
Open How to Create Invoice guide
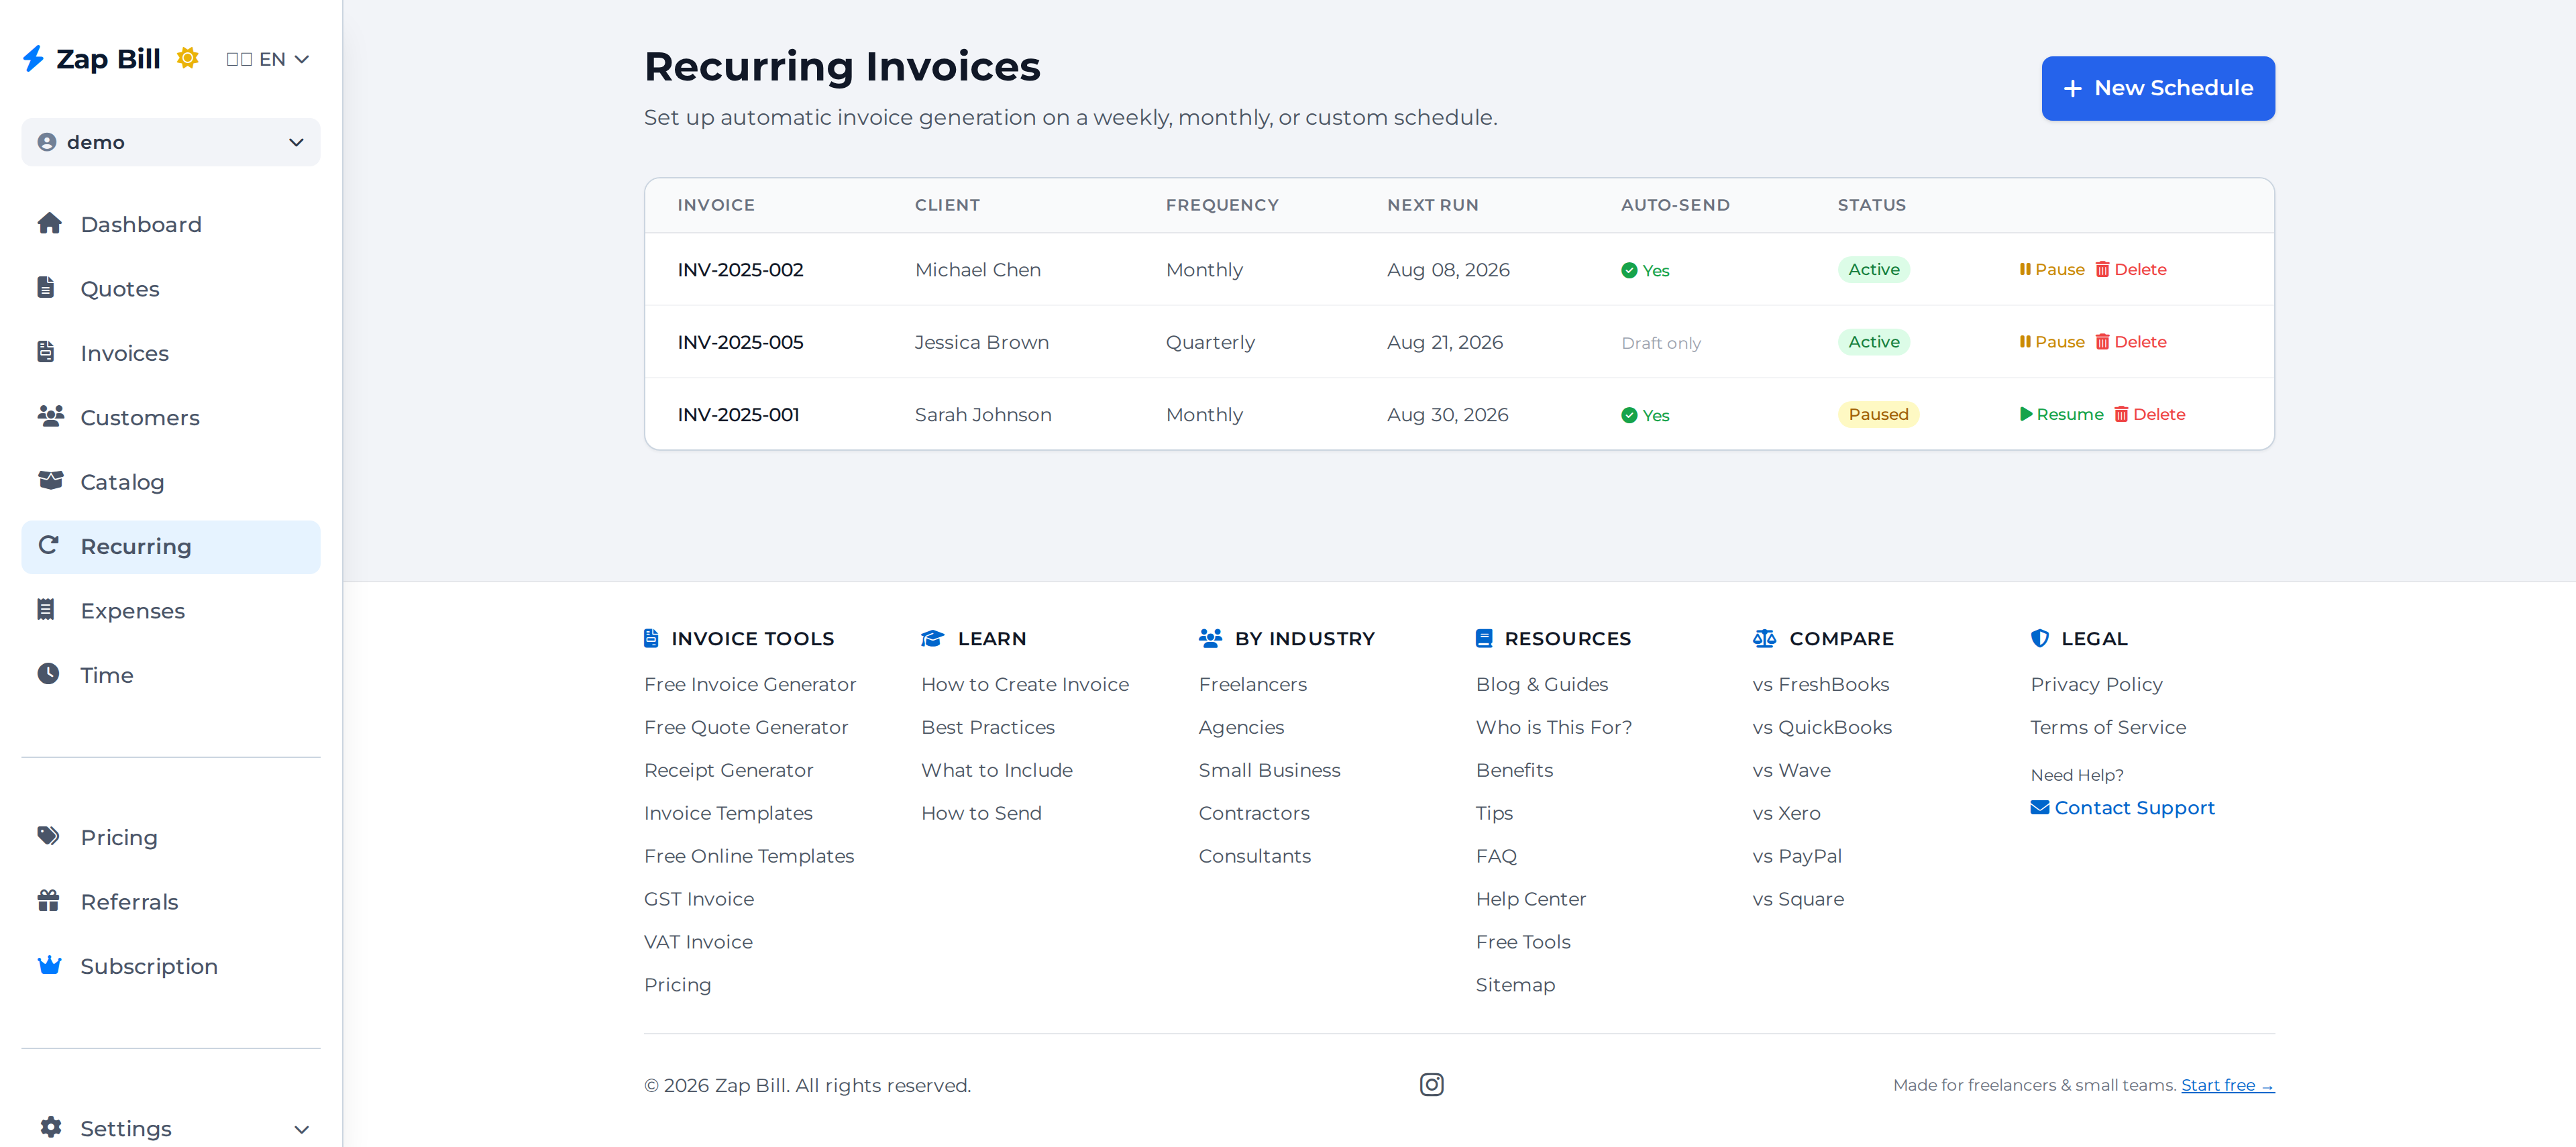[x=1025, y=684]
